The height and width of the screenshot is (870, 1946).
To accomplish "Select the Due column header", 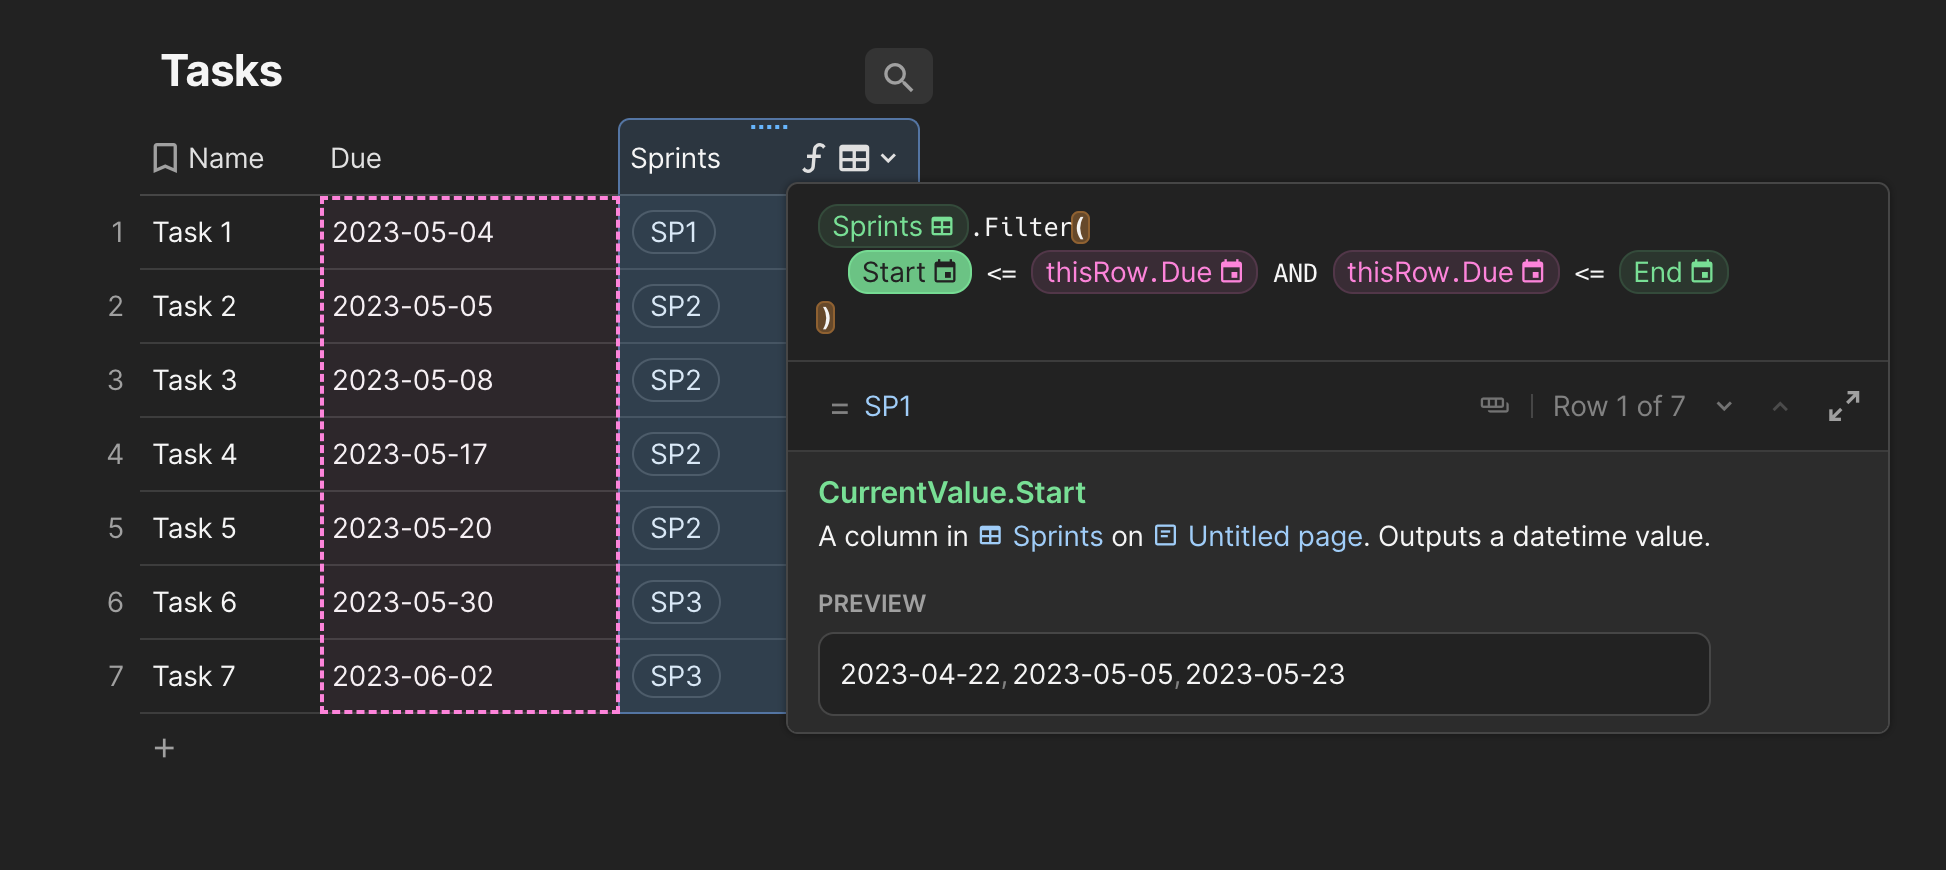I will point(356,158).
